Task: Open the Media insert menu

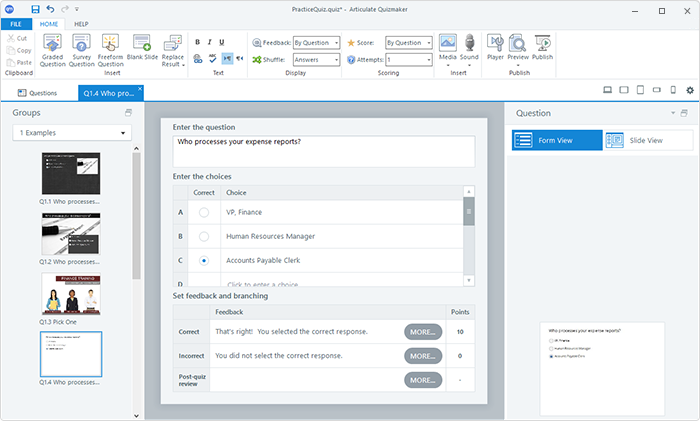Action: (447, 50)
